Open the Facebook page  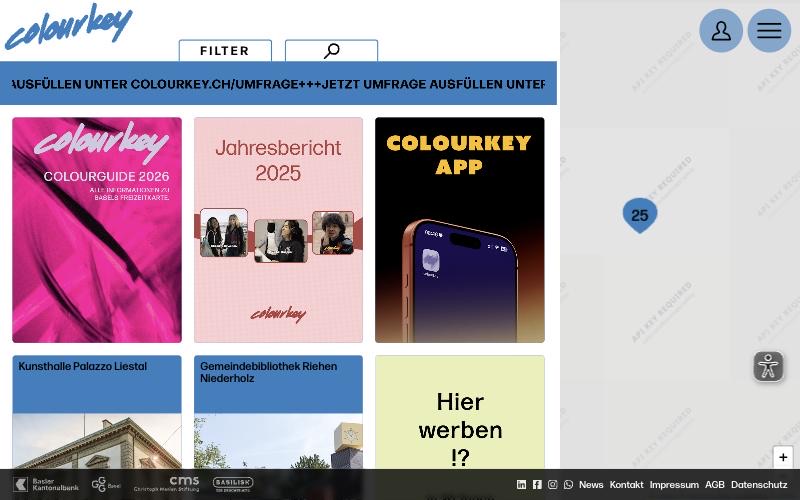(537, 485)
